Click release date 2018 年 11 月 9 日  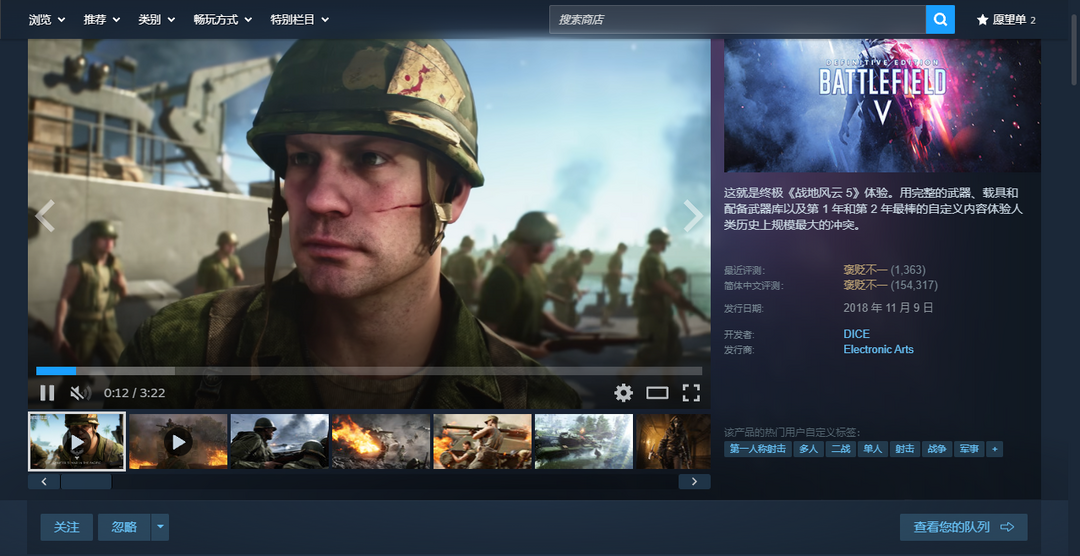pyautogui.click(x=889, y=307)
